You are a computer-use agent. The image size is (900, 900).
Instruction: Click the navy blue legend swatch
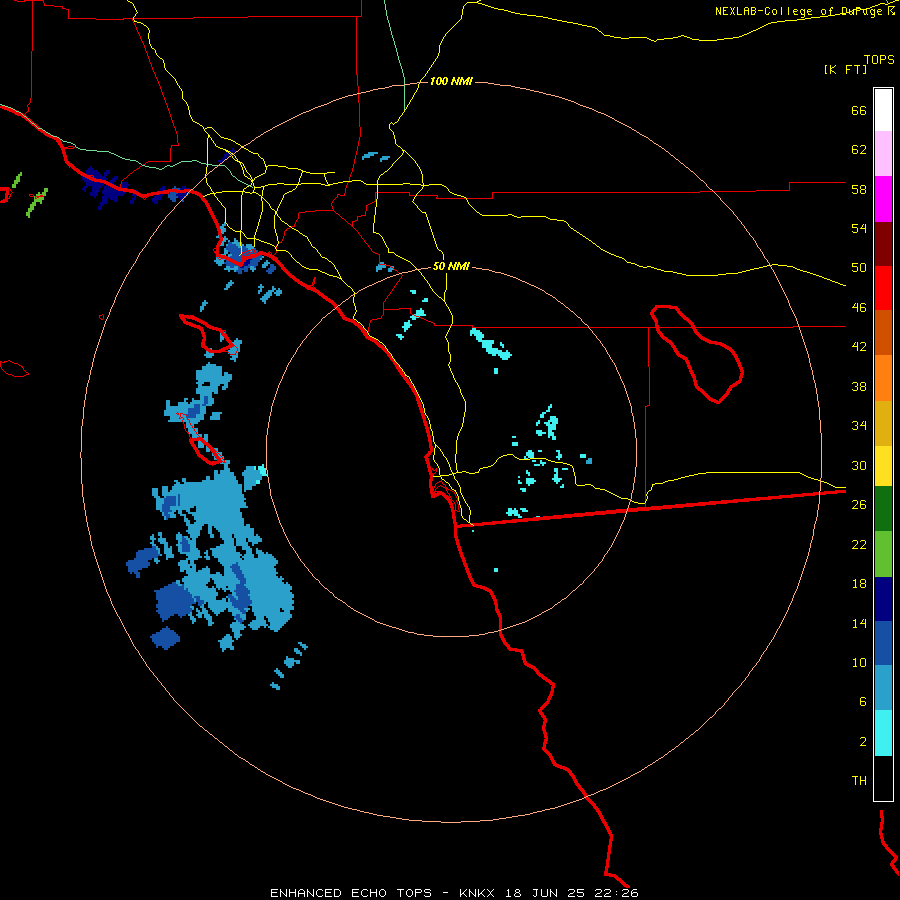[883, 599]
